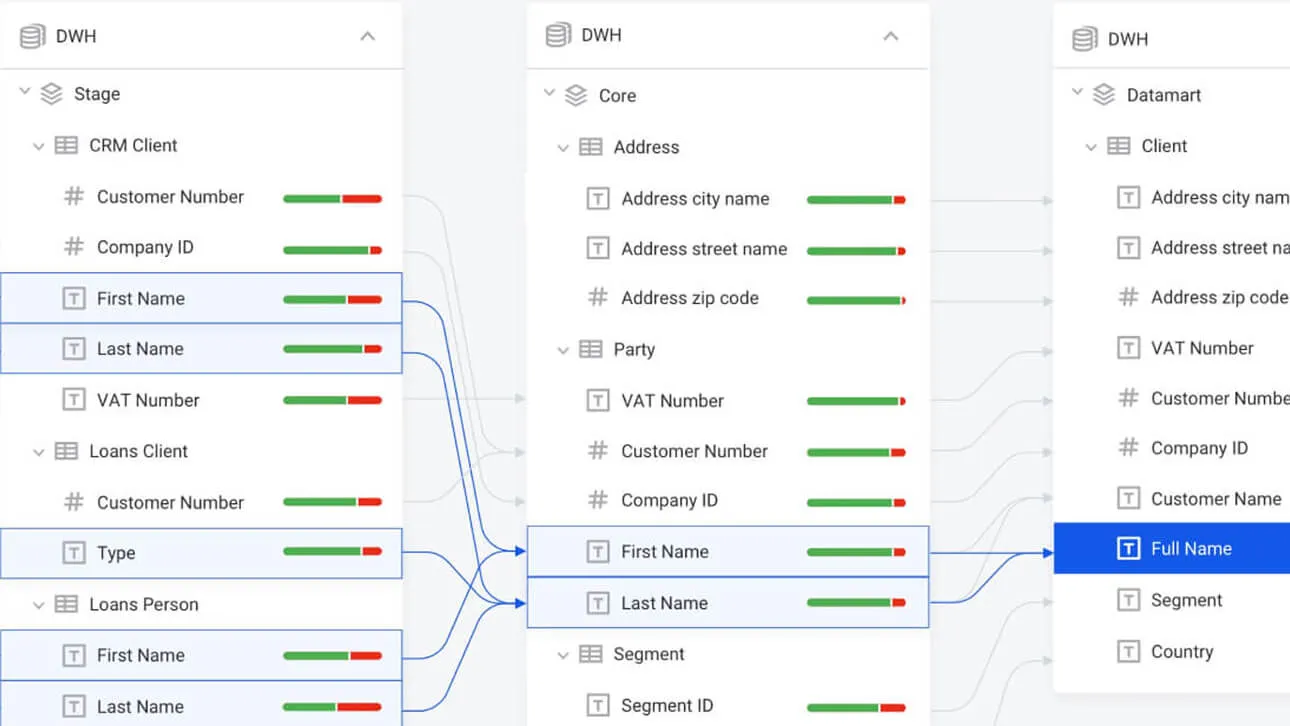Collapse the middle DWH panel header chevron
This screenshot has height=726, width=1290.
[891, 37]
